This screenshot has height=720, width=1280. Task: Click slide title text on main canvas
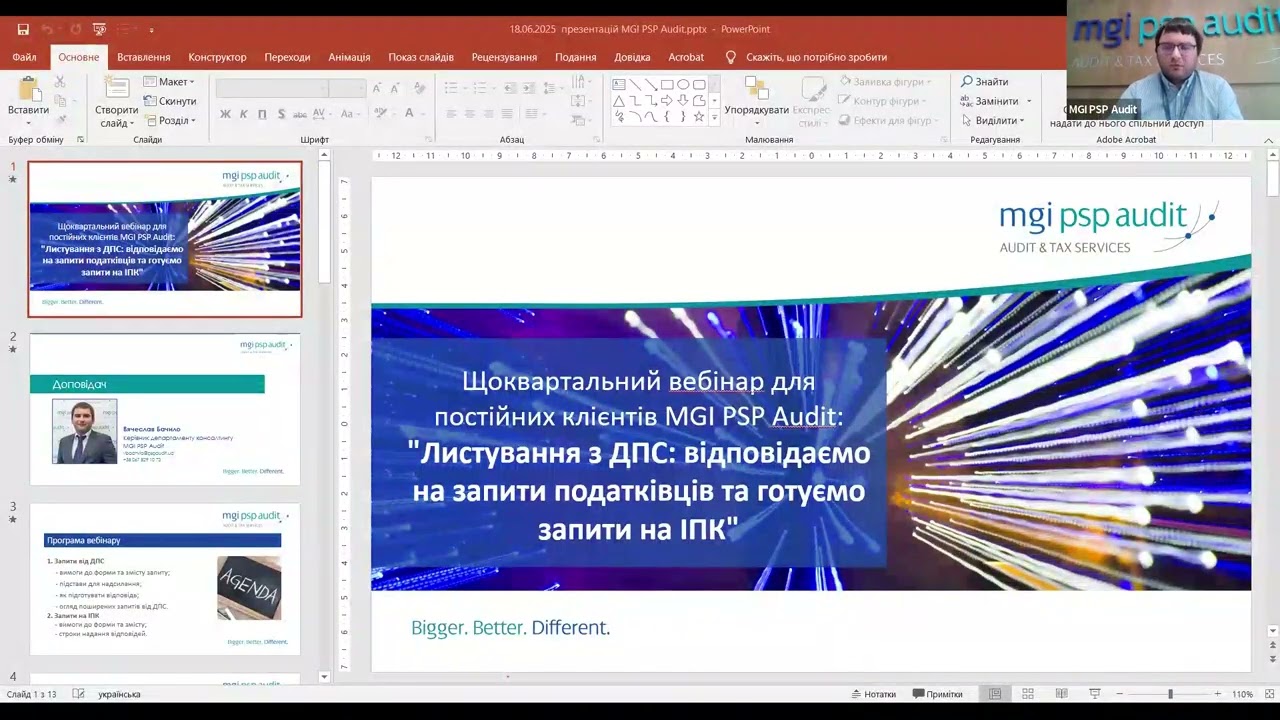639,454
